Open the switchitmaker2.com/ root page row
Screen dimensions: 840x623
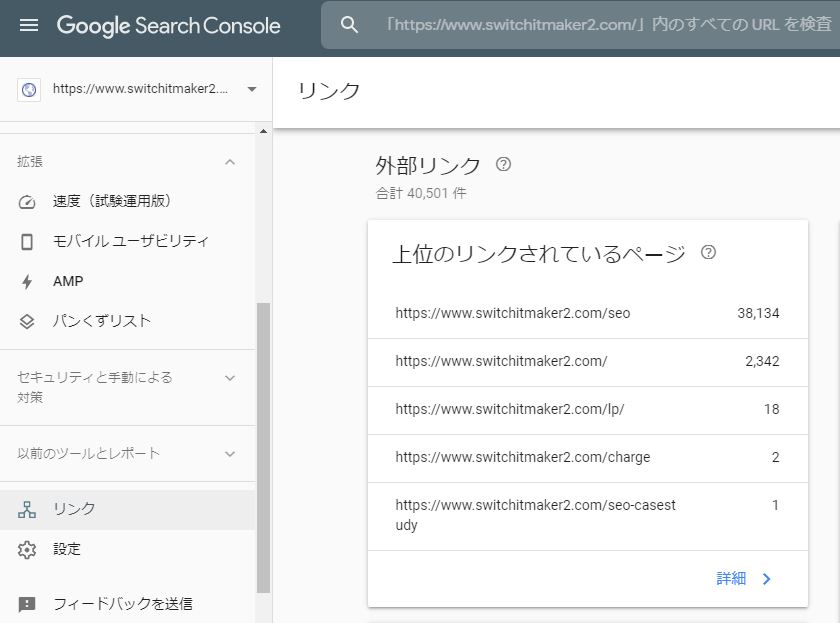pos(588,362)
